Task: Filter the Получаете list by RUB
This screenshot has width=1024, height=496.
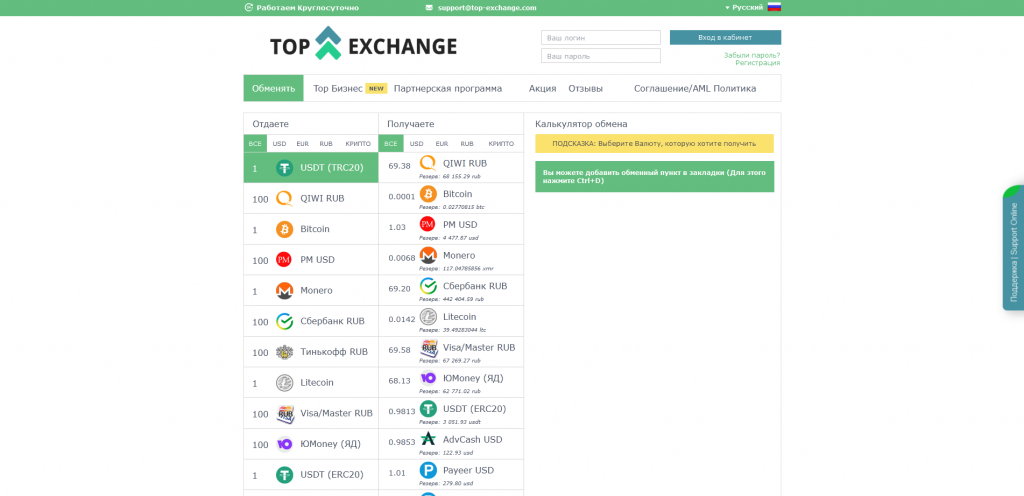Action: (x=466, y=144)
